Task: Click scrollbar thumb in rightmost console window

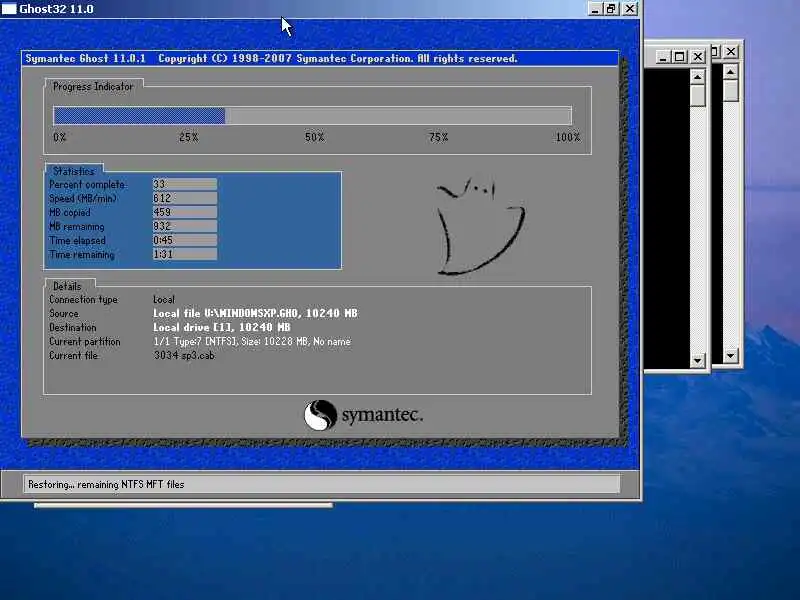Action: (731, 90)
